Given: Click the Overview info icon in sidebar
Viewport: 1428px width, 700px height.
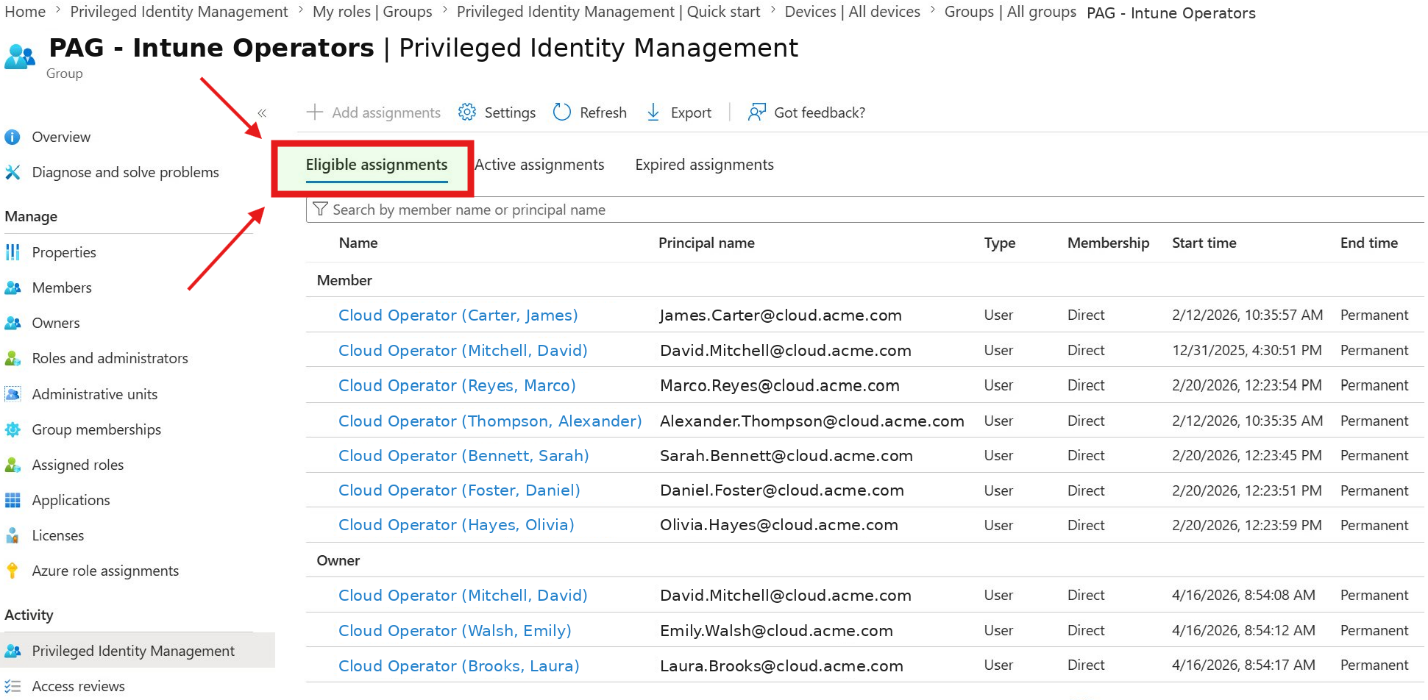Looking at the screenshot, I should point(12,137).
